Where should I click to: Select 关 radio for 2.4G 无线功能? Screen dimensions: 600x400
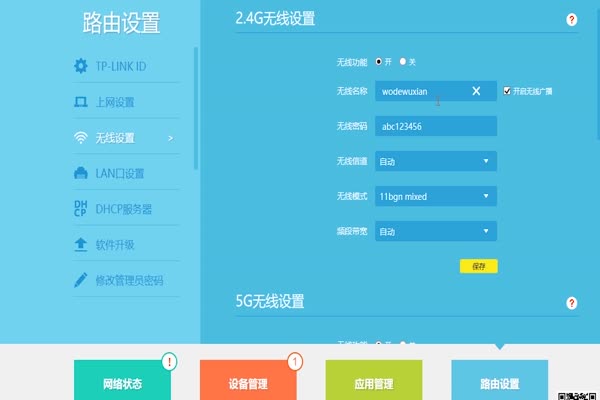403,62
